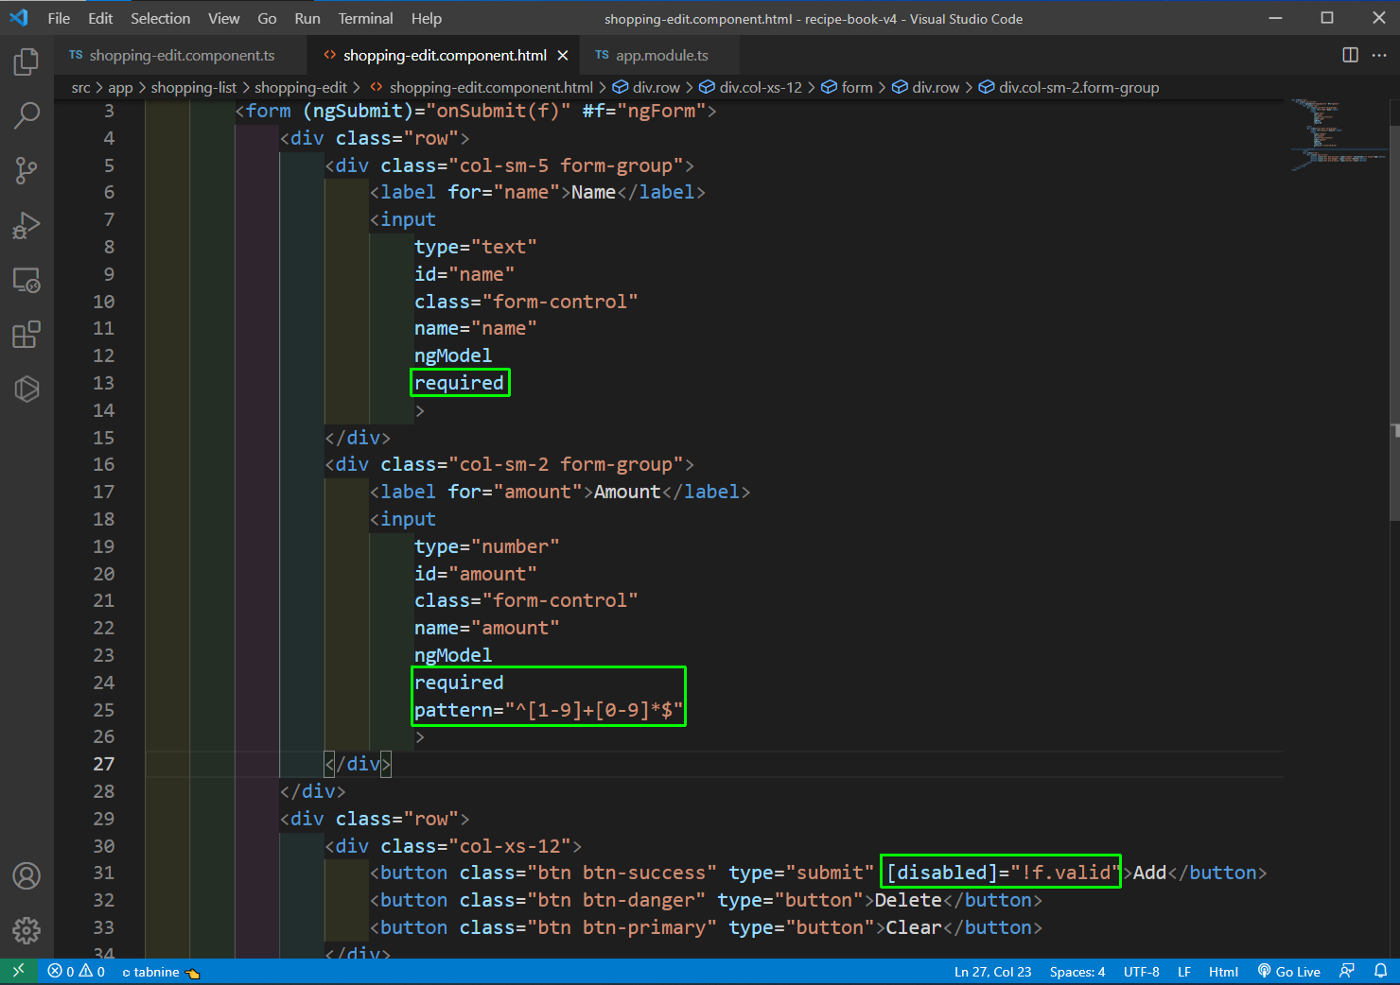Click shopping-list in the breadcrumb
This screenshot has width=1400, height=985.
[x=193, y=88]
